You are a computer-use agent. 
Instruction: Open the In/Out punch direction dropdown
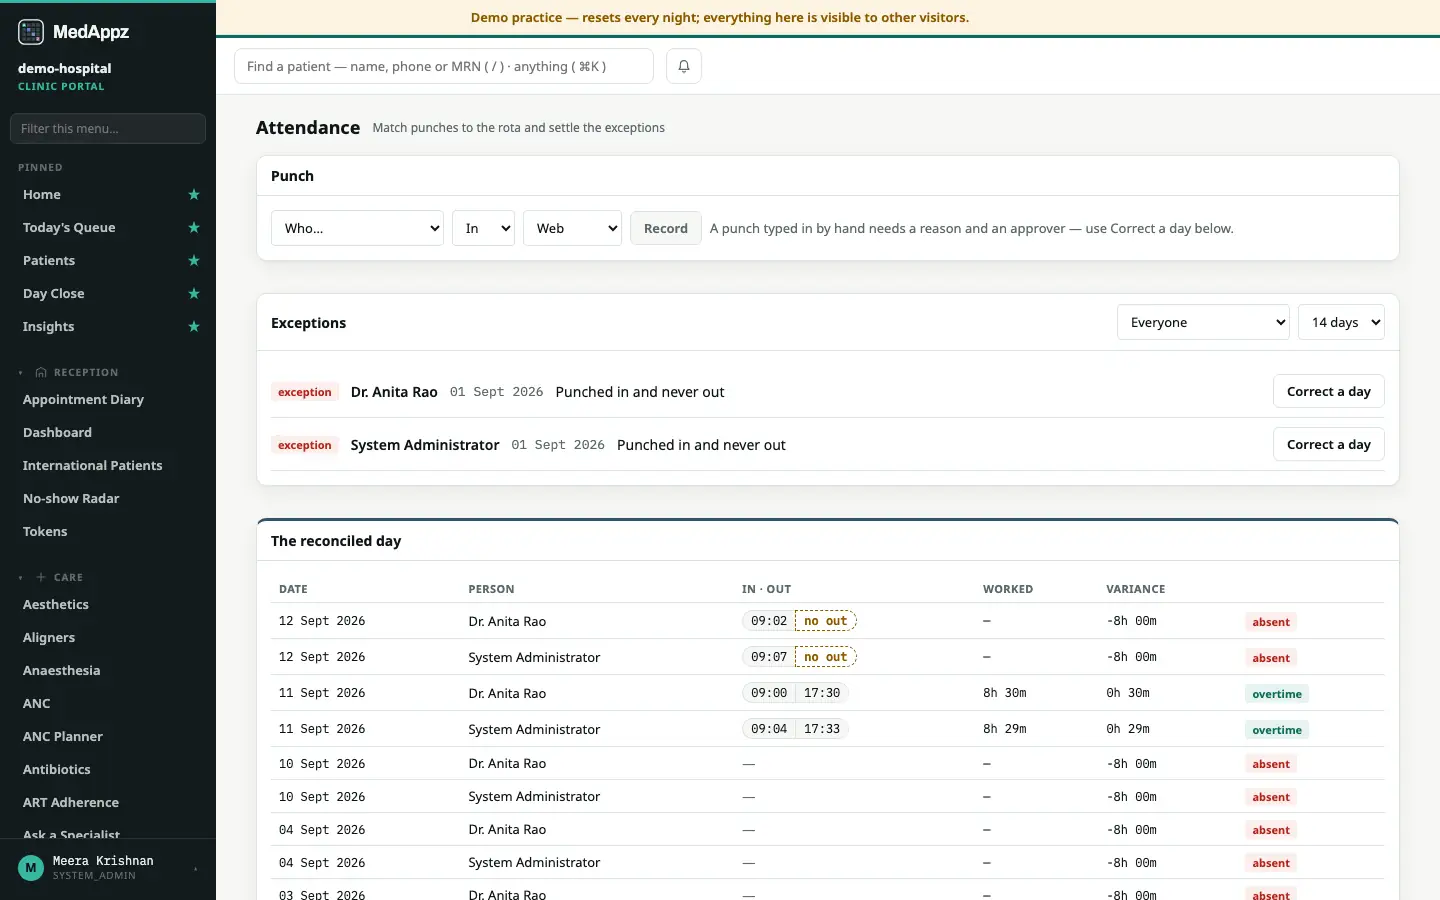[x=483, y=228]
